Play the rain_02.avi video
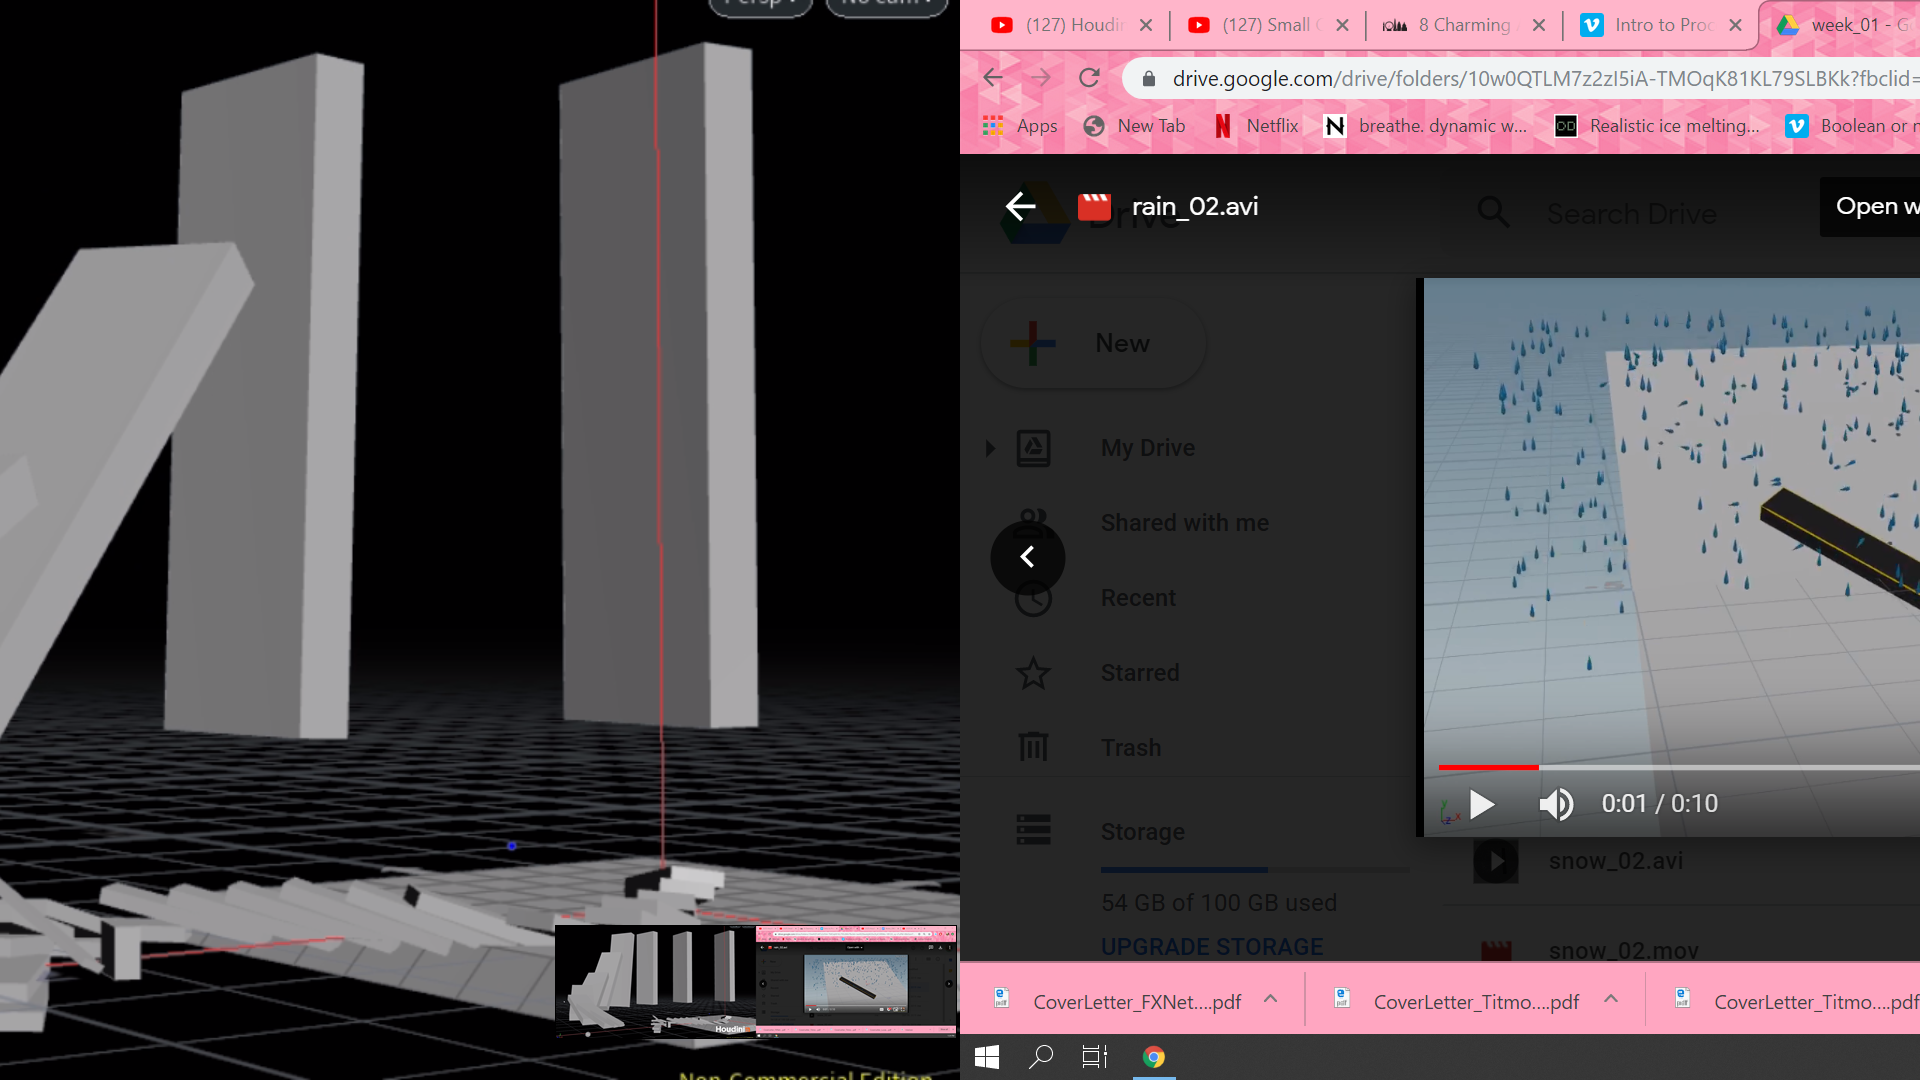The image size is (1920, 1080). click(1482, 804)
